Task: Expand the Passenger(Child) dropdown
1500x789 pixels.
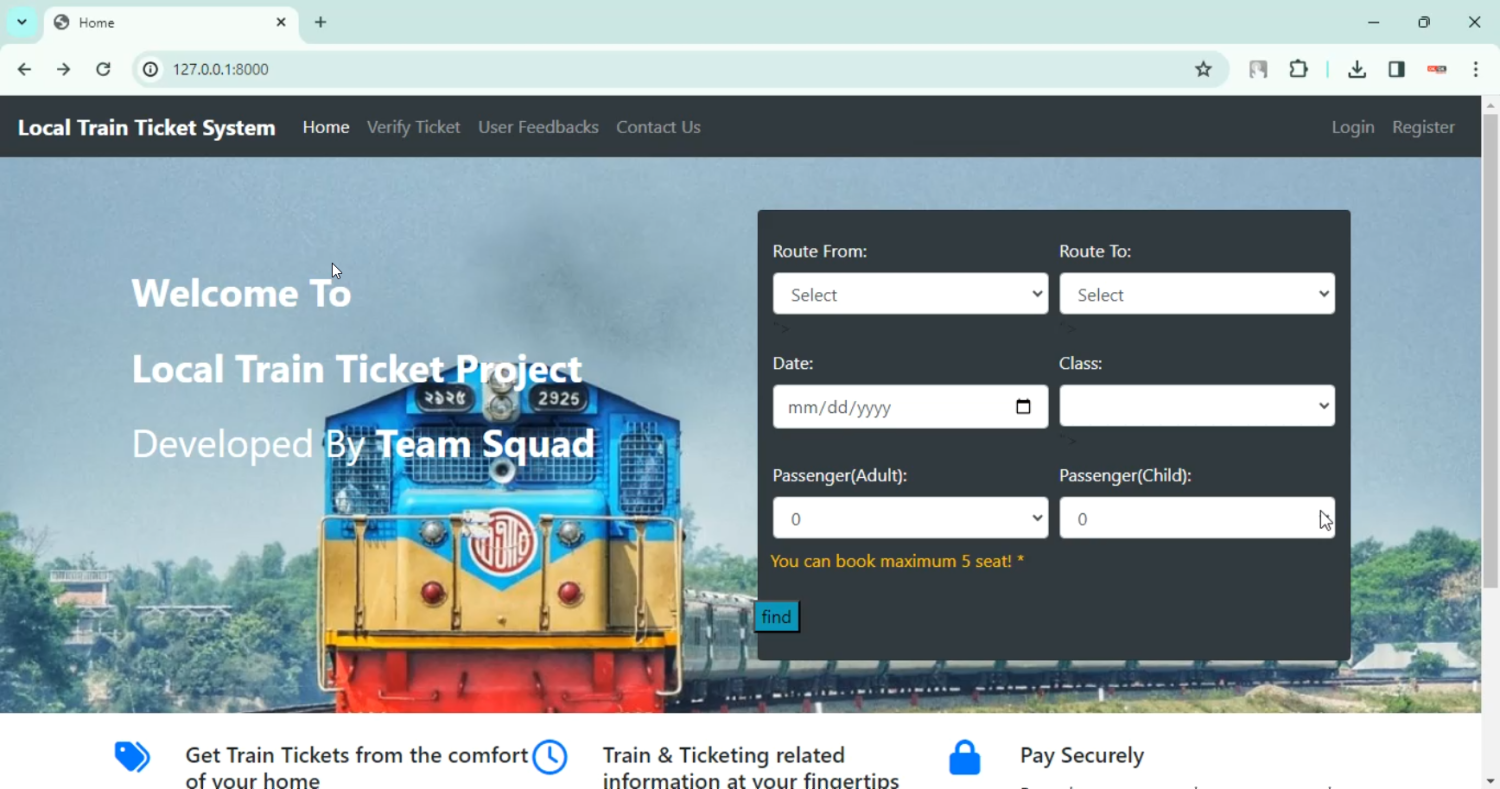Action: tap(1197, 518)
